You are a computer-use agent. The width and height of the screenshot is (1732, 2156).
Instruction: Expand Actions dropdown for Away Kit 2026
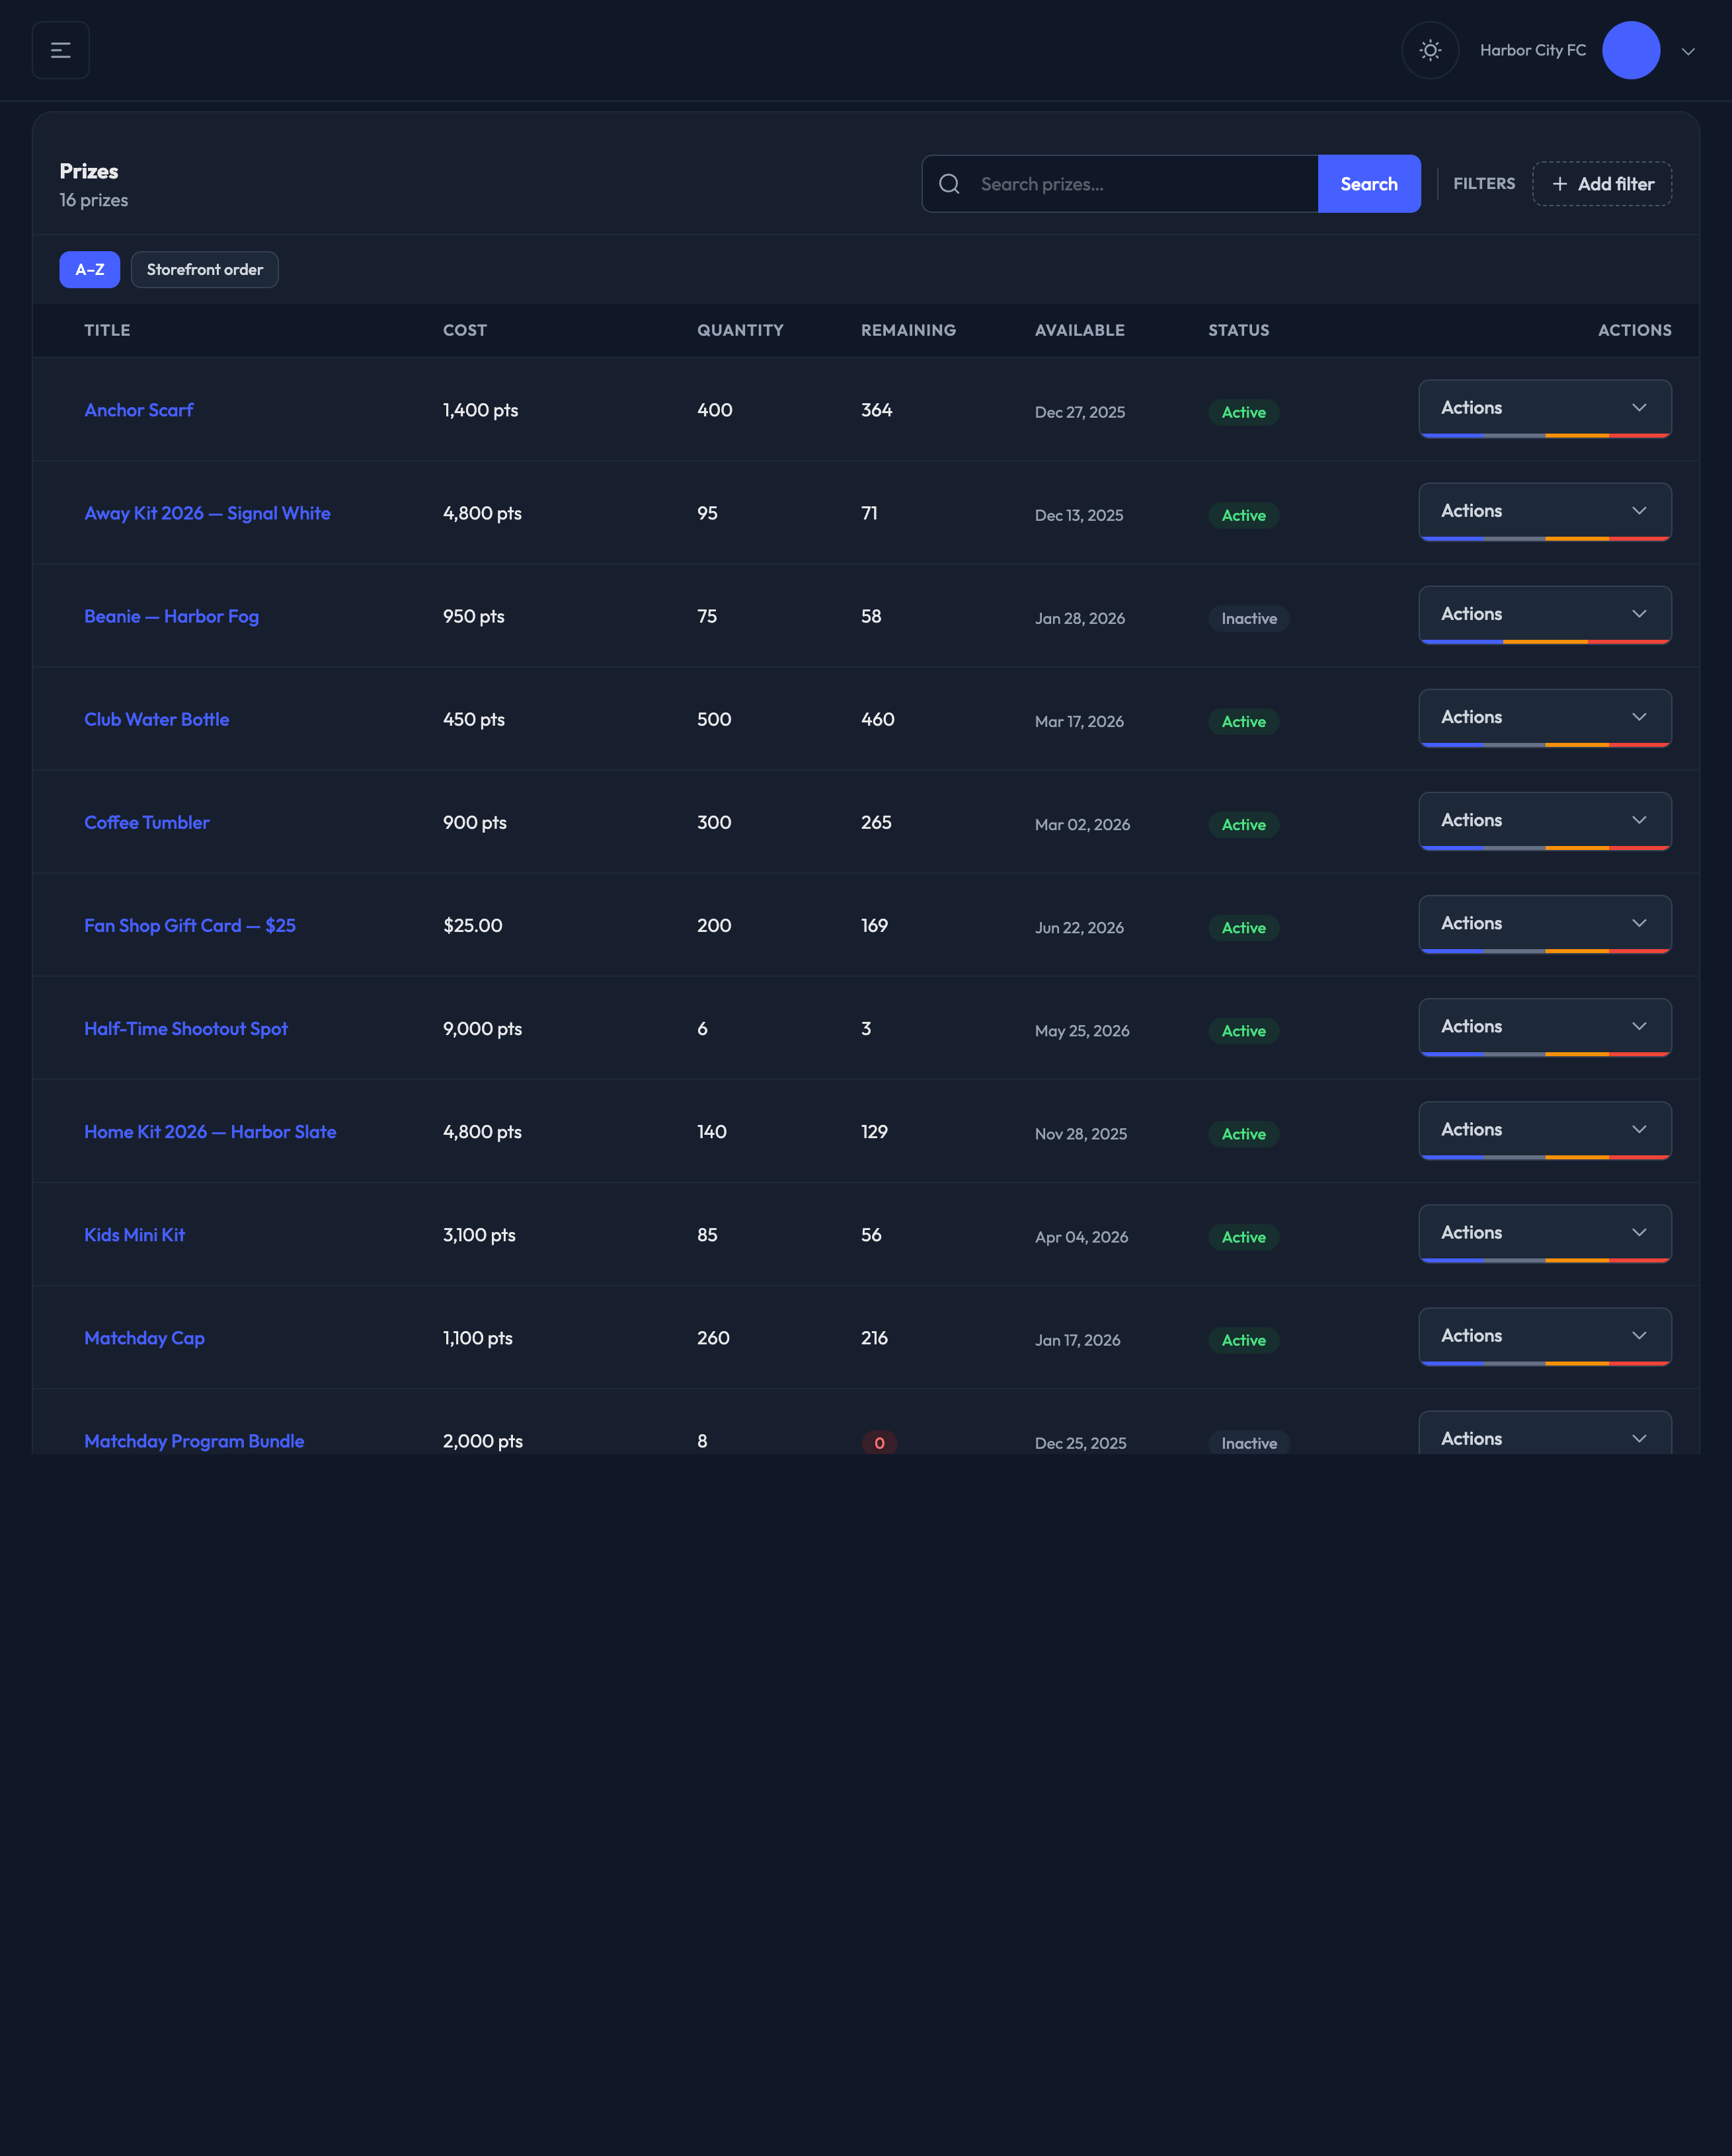[x=1545, y=511]
